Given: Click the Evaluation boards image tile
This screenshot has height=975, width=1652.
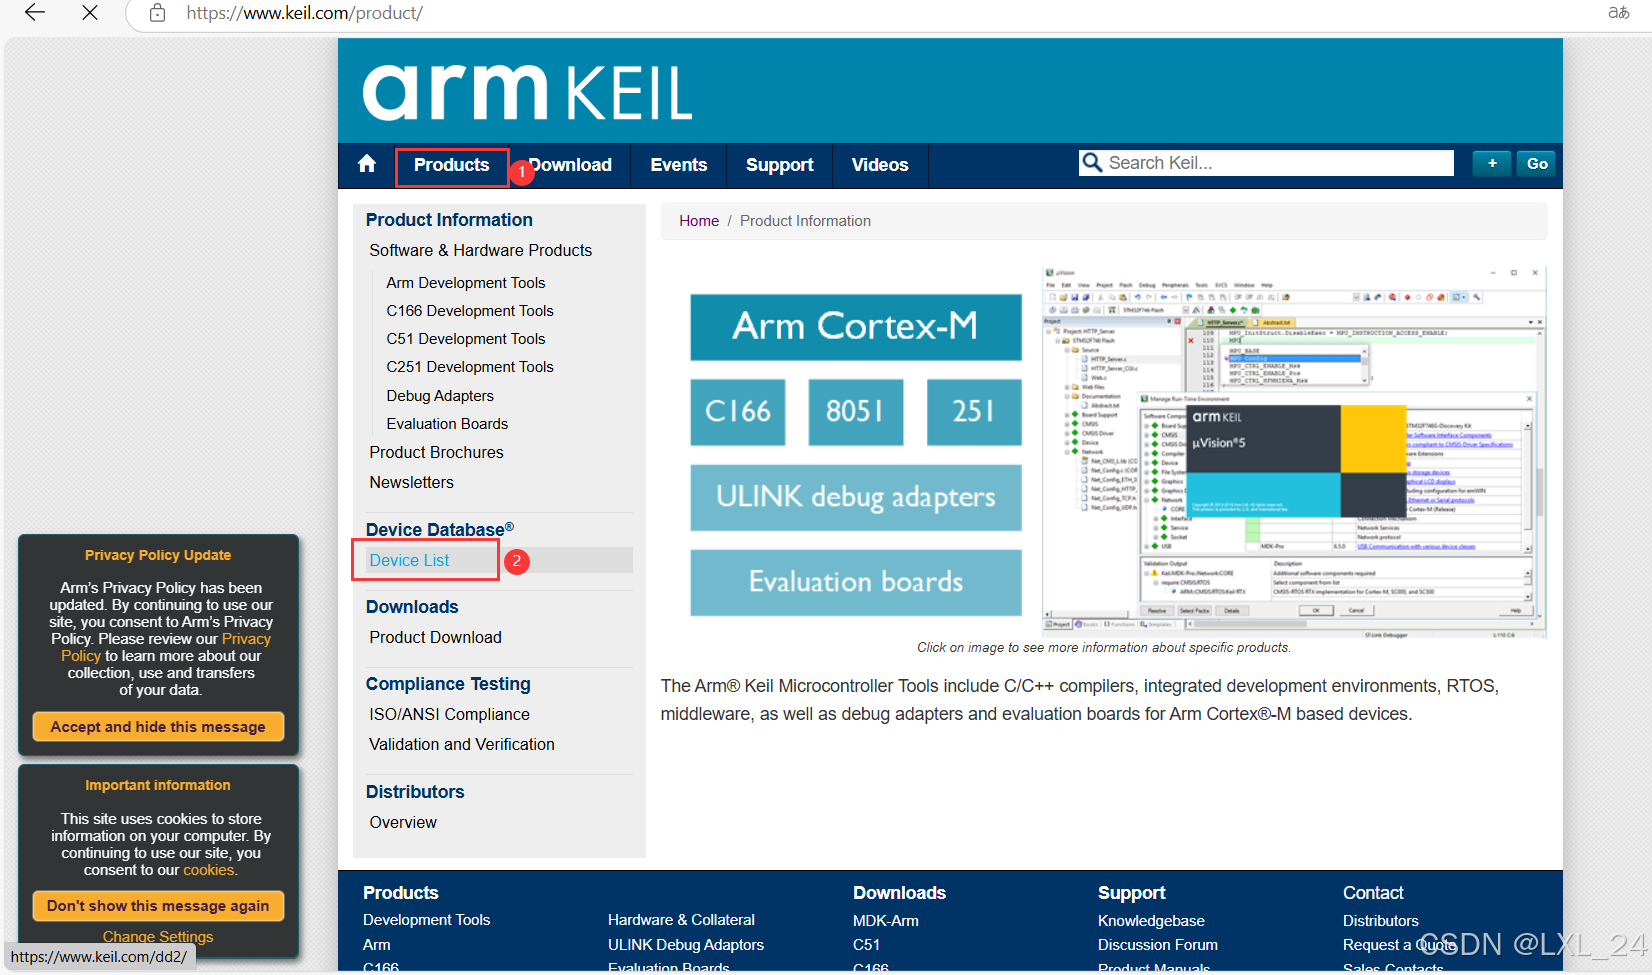Looking at the screenshot, I should coord(856,582).
